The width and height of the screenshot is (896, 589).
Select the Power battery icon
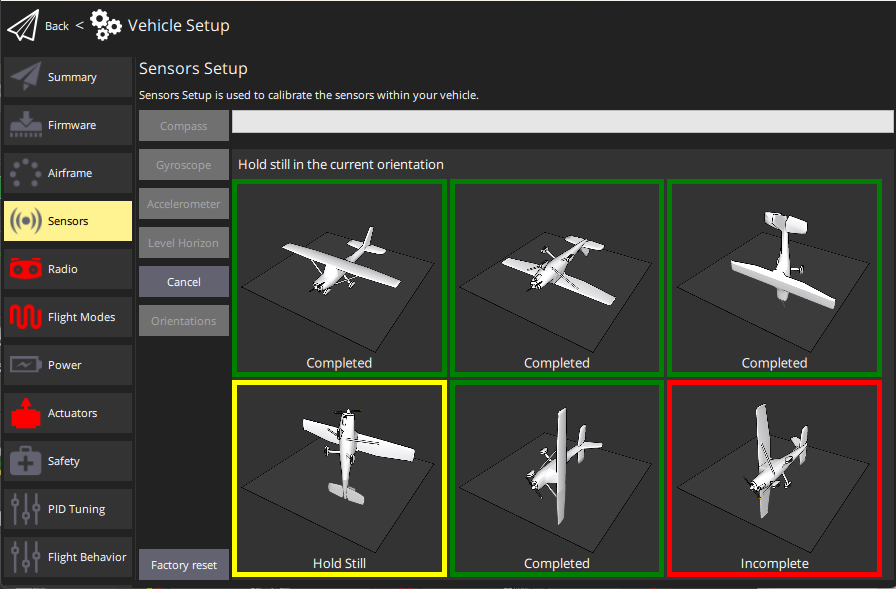[25, 365]
